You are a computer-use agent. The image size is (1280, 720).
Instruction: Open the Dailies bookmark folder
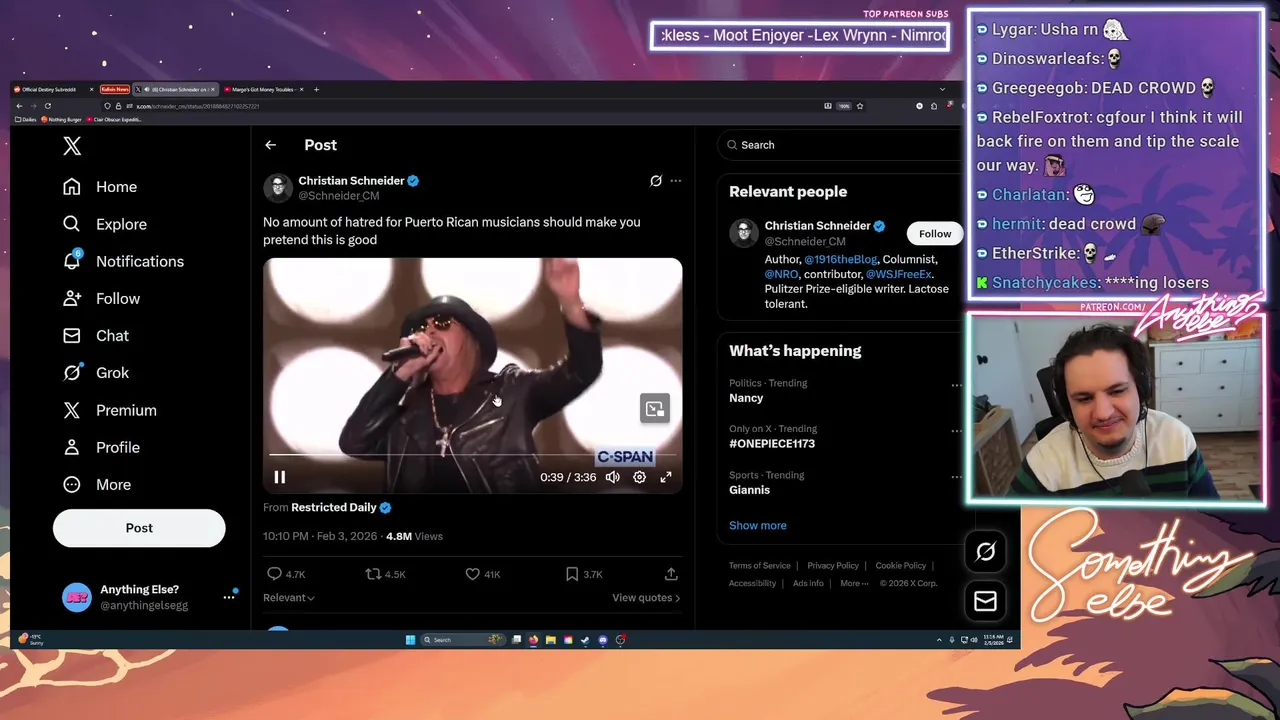(x=26, y=120)
